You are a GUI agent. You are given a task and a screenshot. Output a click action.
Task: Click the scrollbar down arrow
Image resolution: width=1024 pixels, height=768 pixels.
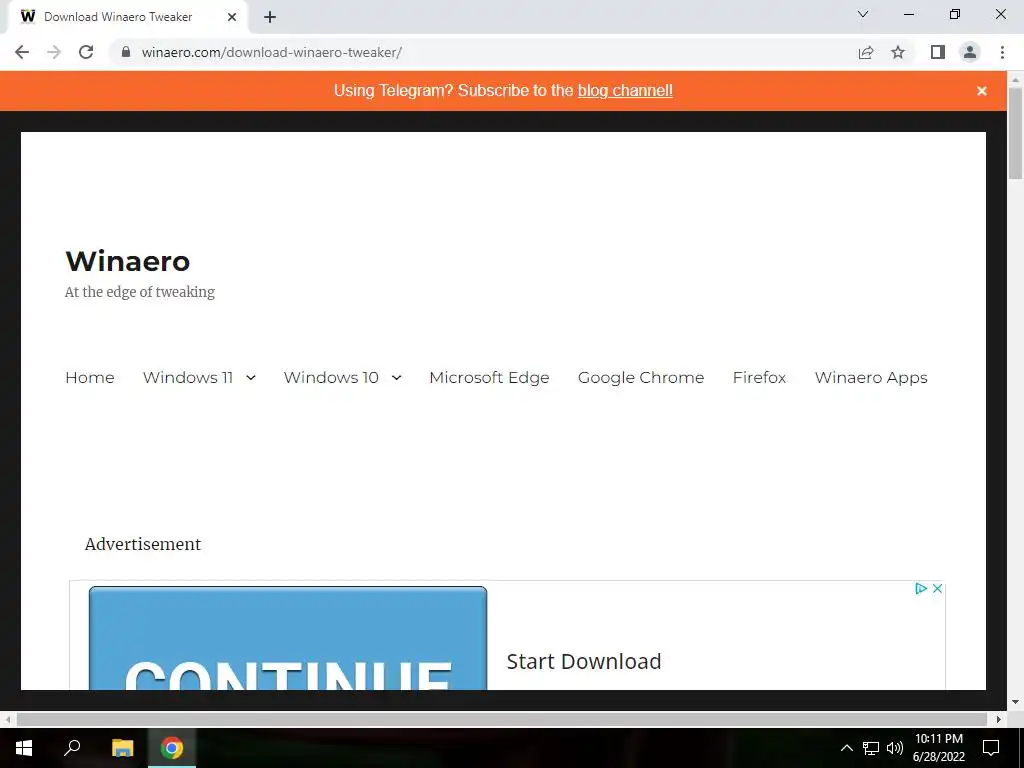click(1016, 702)
